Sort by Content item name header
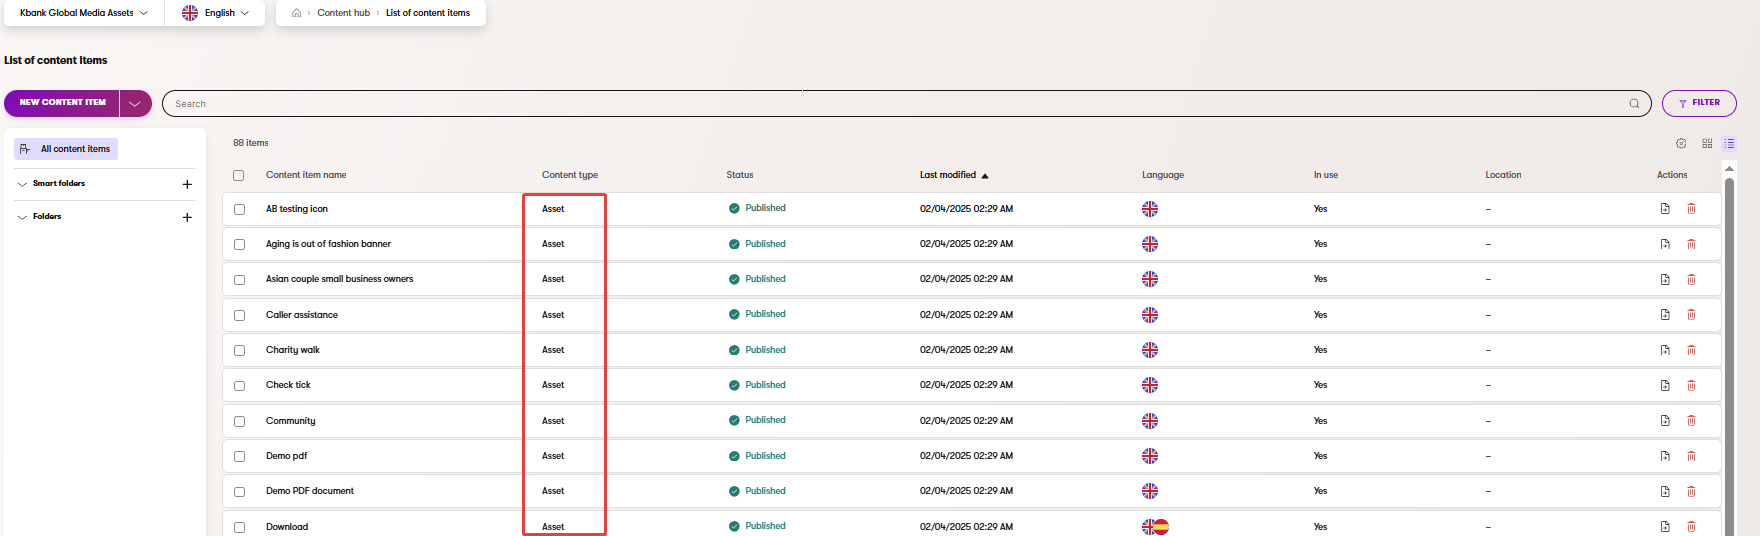1760x536 pixels. point(306,175)
